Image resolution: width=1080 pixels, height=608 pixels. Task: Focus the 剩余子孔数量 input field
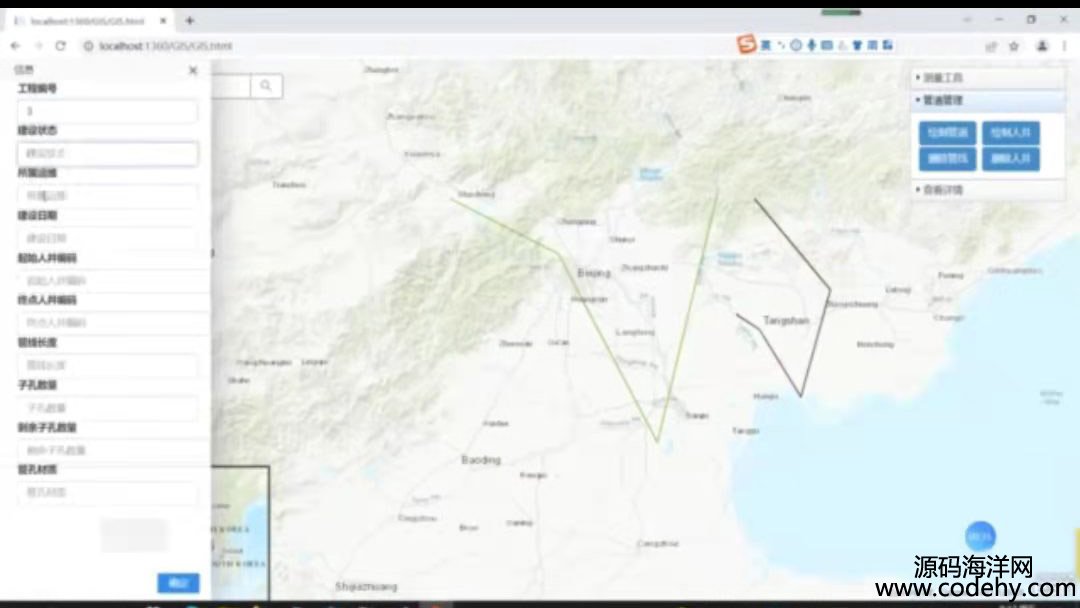pyautogui.click(x=112, y=450)
